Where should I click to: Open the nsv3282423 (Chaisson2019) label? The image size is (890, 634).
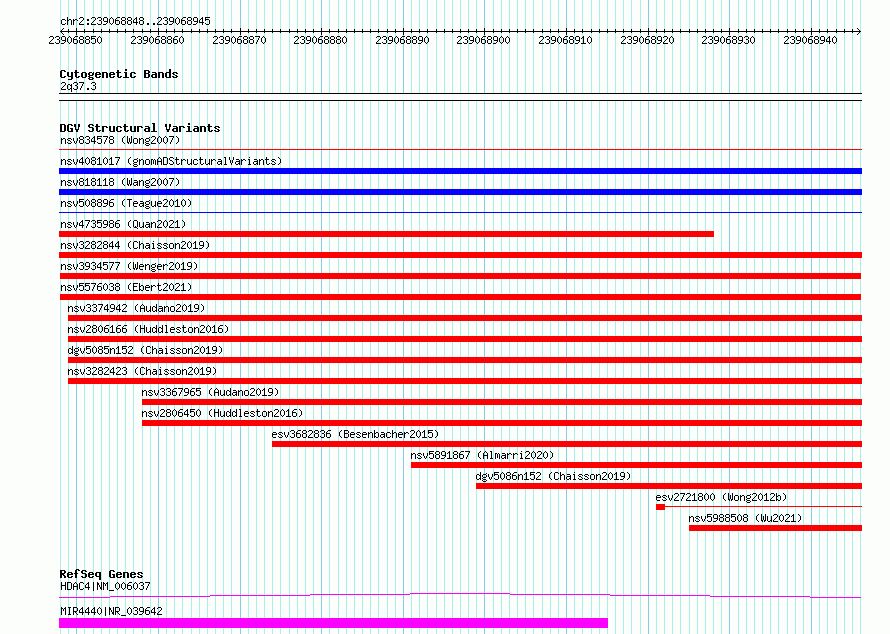click(142, 371)
